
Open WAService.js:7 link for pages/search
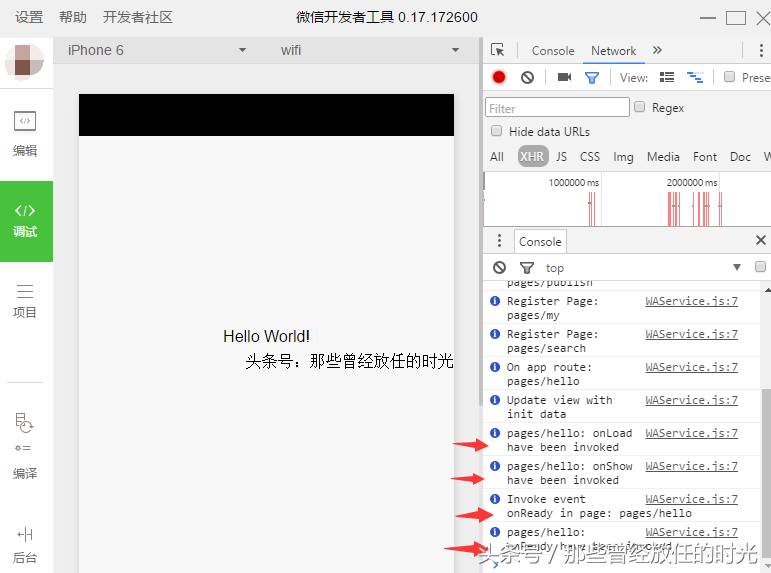point(691,334)
